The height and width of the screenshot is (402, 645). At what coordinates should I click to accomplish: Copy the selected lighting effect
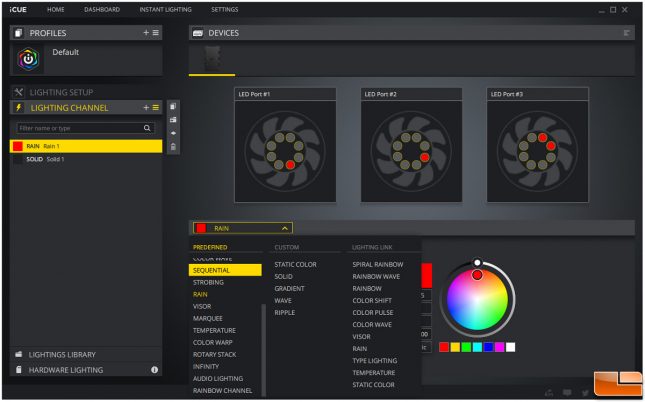coord(173,107)
